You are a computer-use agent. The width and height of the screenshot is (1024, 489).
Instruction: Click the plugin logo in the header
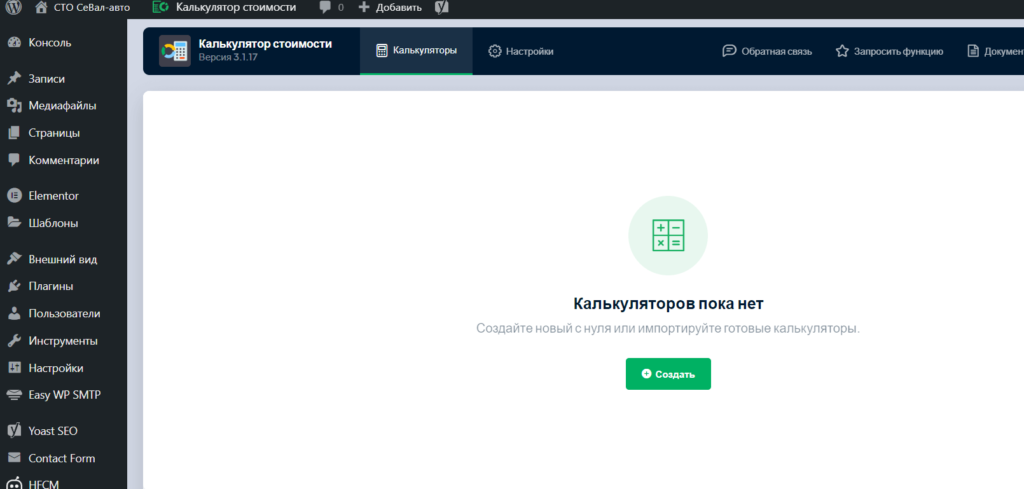(x=175, y=51)
